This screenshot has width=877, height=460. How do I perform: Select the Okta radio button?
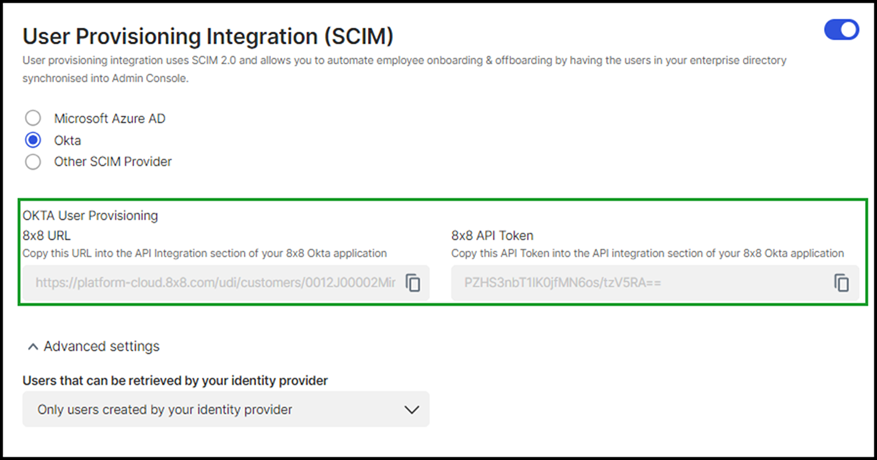[x=33, y=140]
